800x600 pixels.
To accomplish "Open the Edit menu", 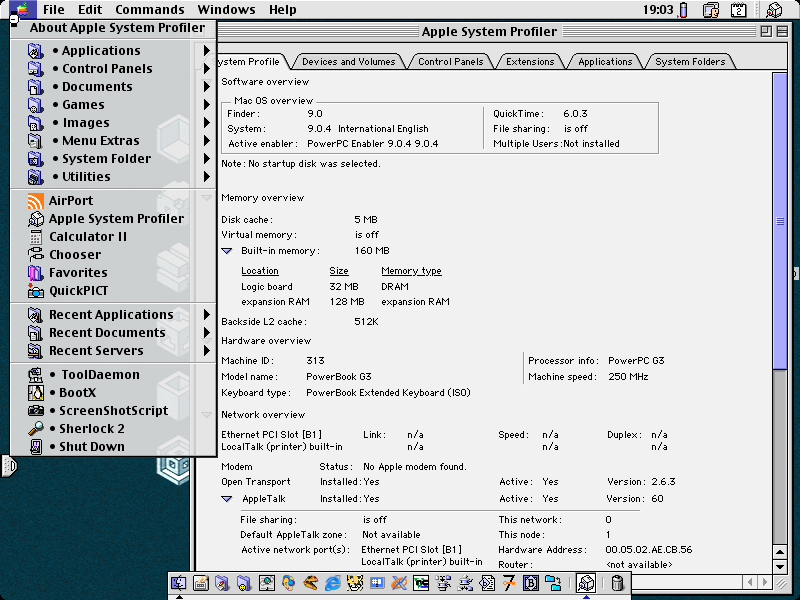I will [x=90, y=10].
